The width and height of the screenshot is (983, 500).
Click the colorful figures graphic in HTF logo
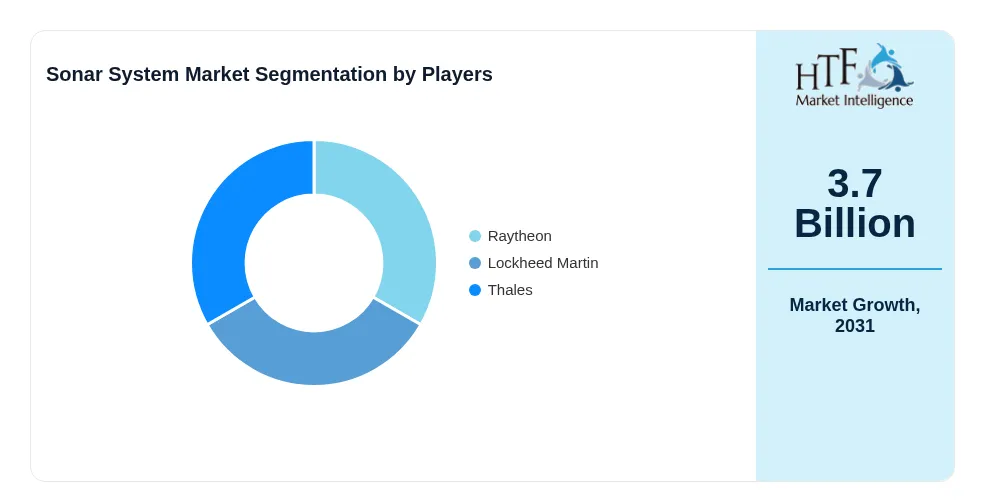(885, 68)
